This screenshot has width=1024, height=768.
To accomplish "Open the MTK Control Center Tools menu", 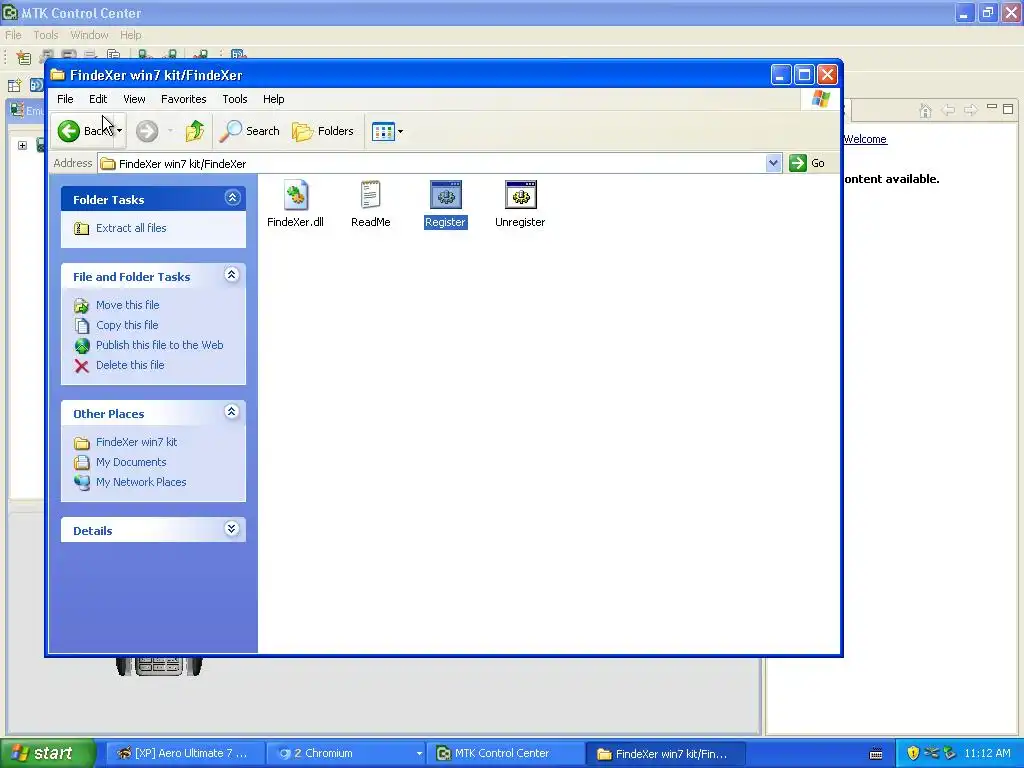I will pos(46,35).
